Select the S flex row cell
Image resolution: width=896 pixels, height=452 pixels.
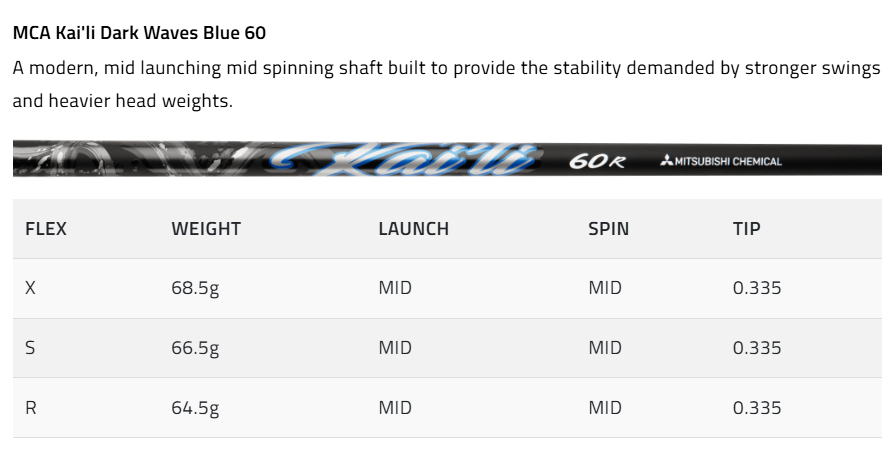point(30,348)
